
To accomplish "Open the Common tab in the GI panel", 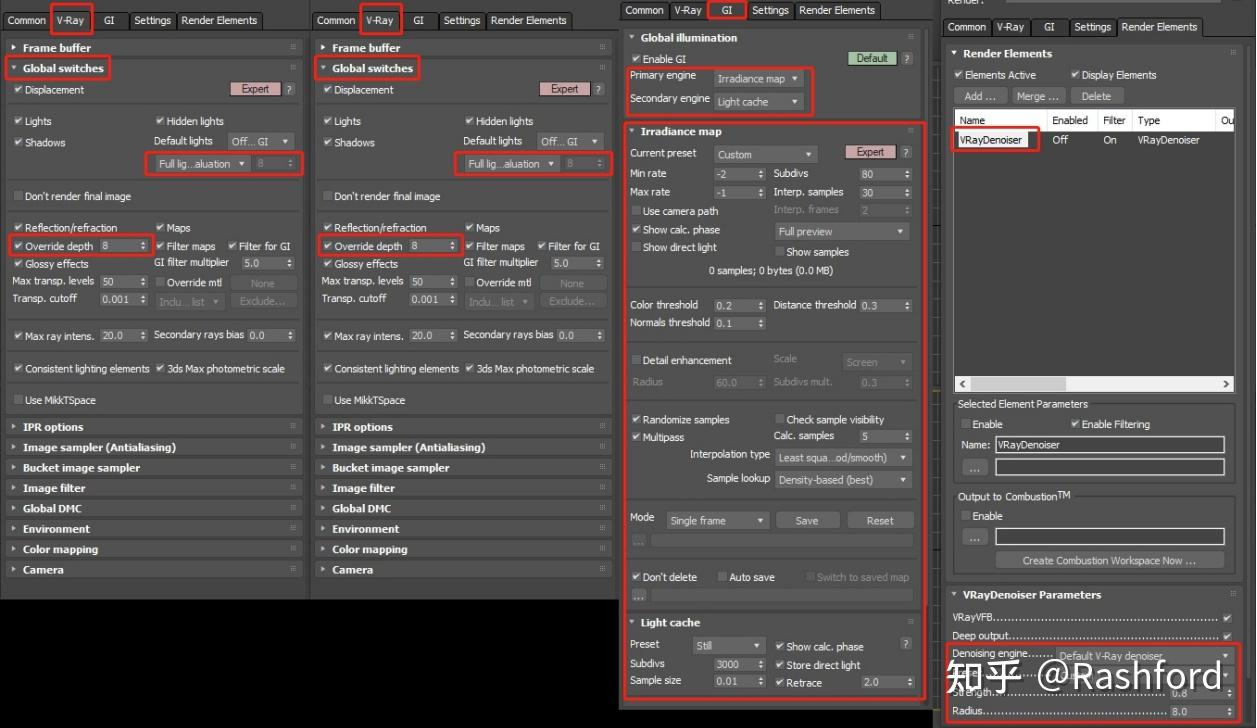I will 644,10.
